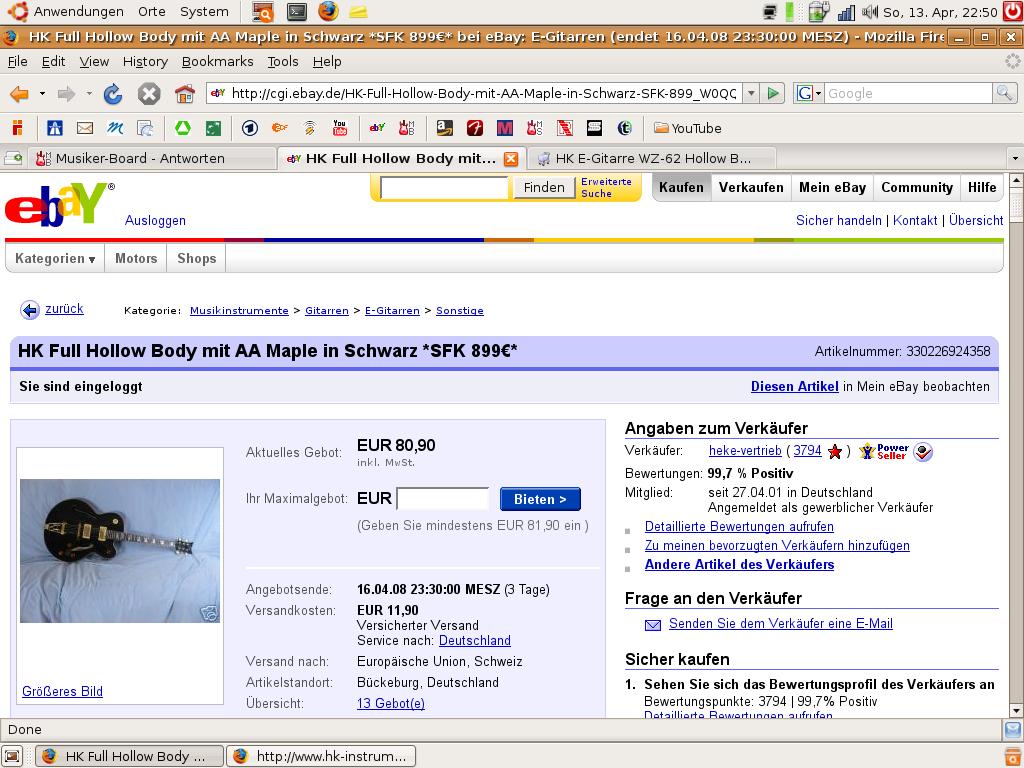Click the Ausloggen link
The height and width of the screenshot is (768, 1024).
(155, 221)
